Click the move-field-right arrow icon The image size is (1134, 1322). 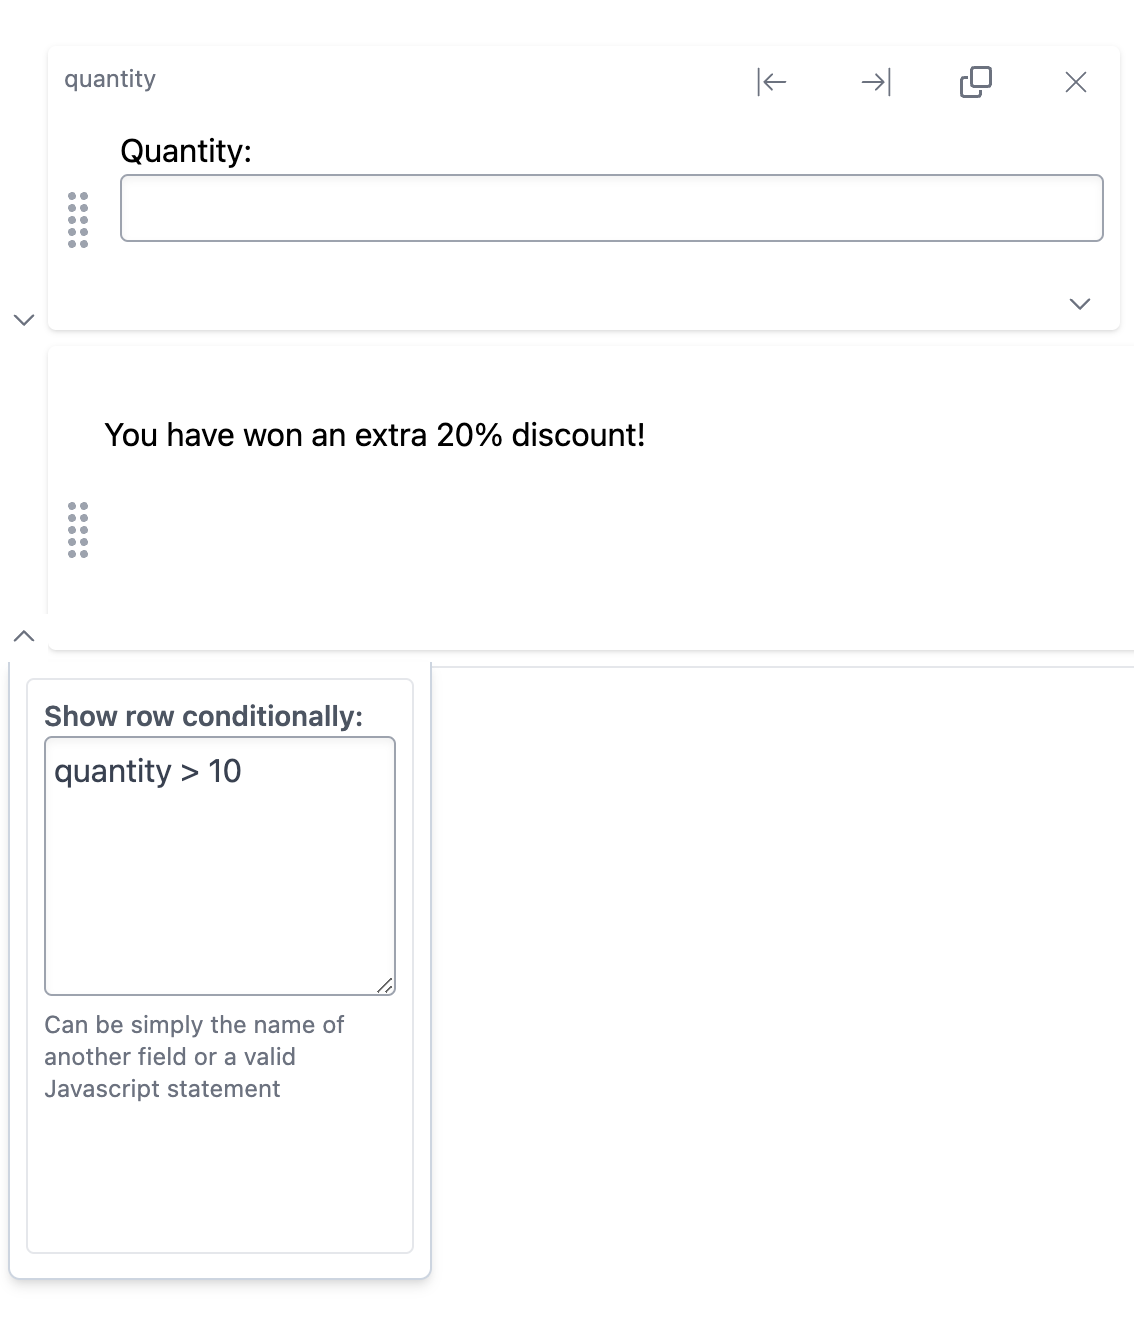(x=876, y=82)
